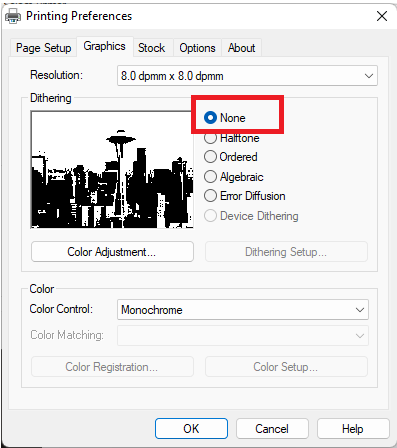Open the Resolution dropdown
The image size is (397, 448).
pyautogui.click(x=247, y=76)
